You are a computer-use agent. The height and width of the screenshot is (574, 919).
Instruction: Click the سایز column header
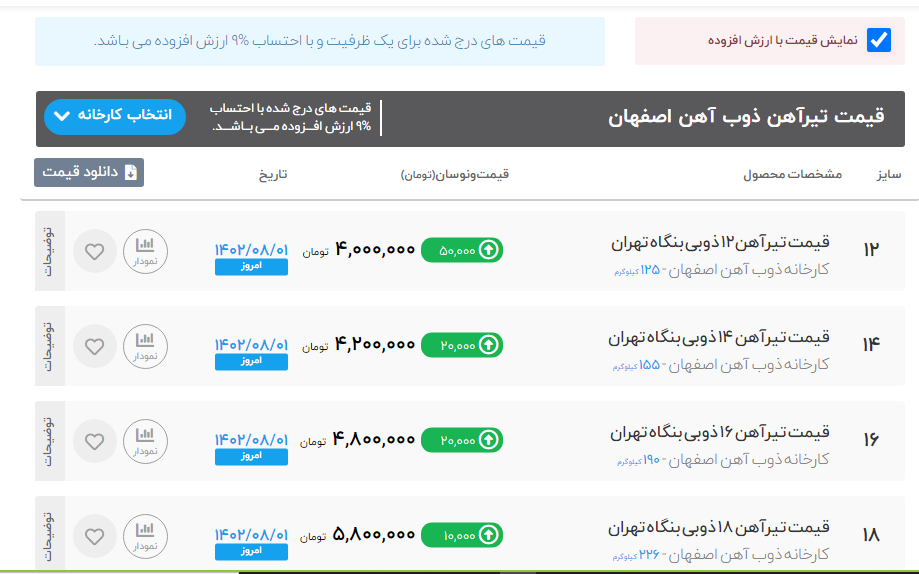click(x=888, y=174)
